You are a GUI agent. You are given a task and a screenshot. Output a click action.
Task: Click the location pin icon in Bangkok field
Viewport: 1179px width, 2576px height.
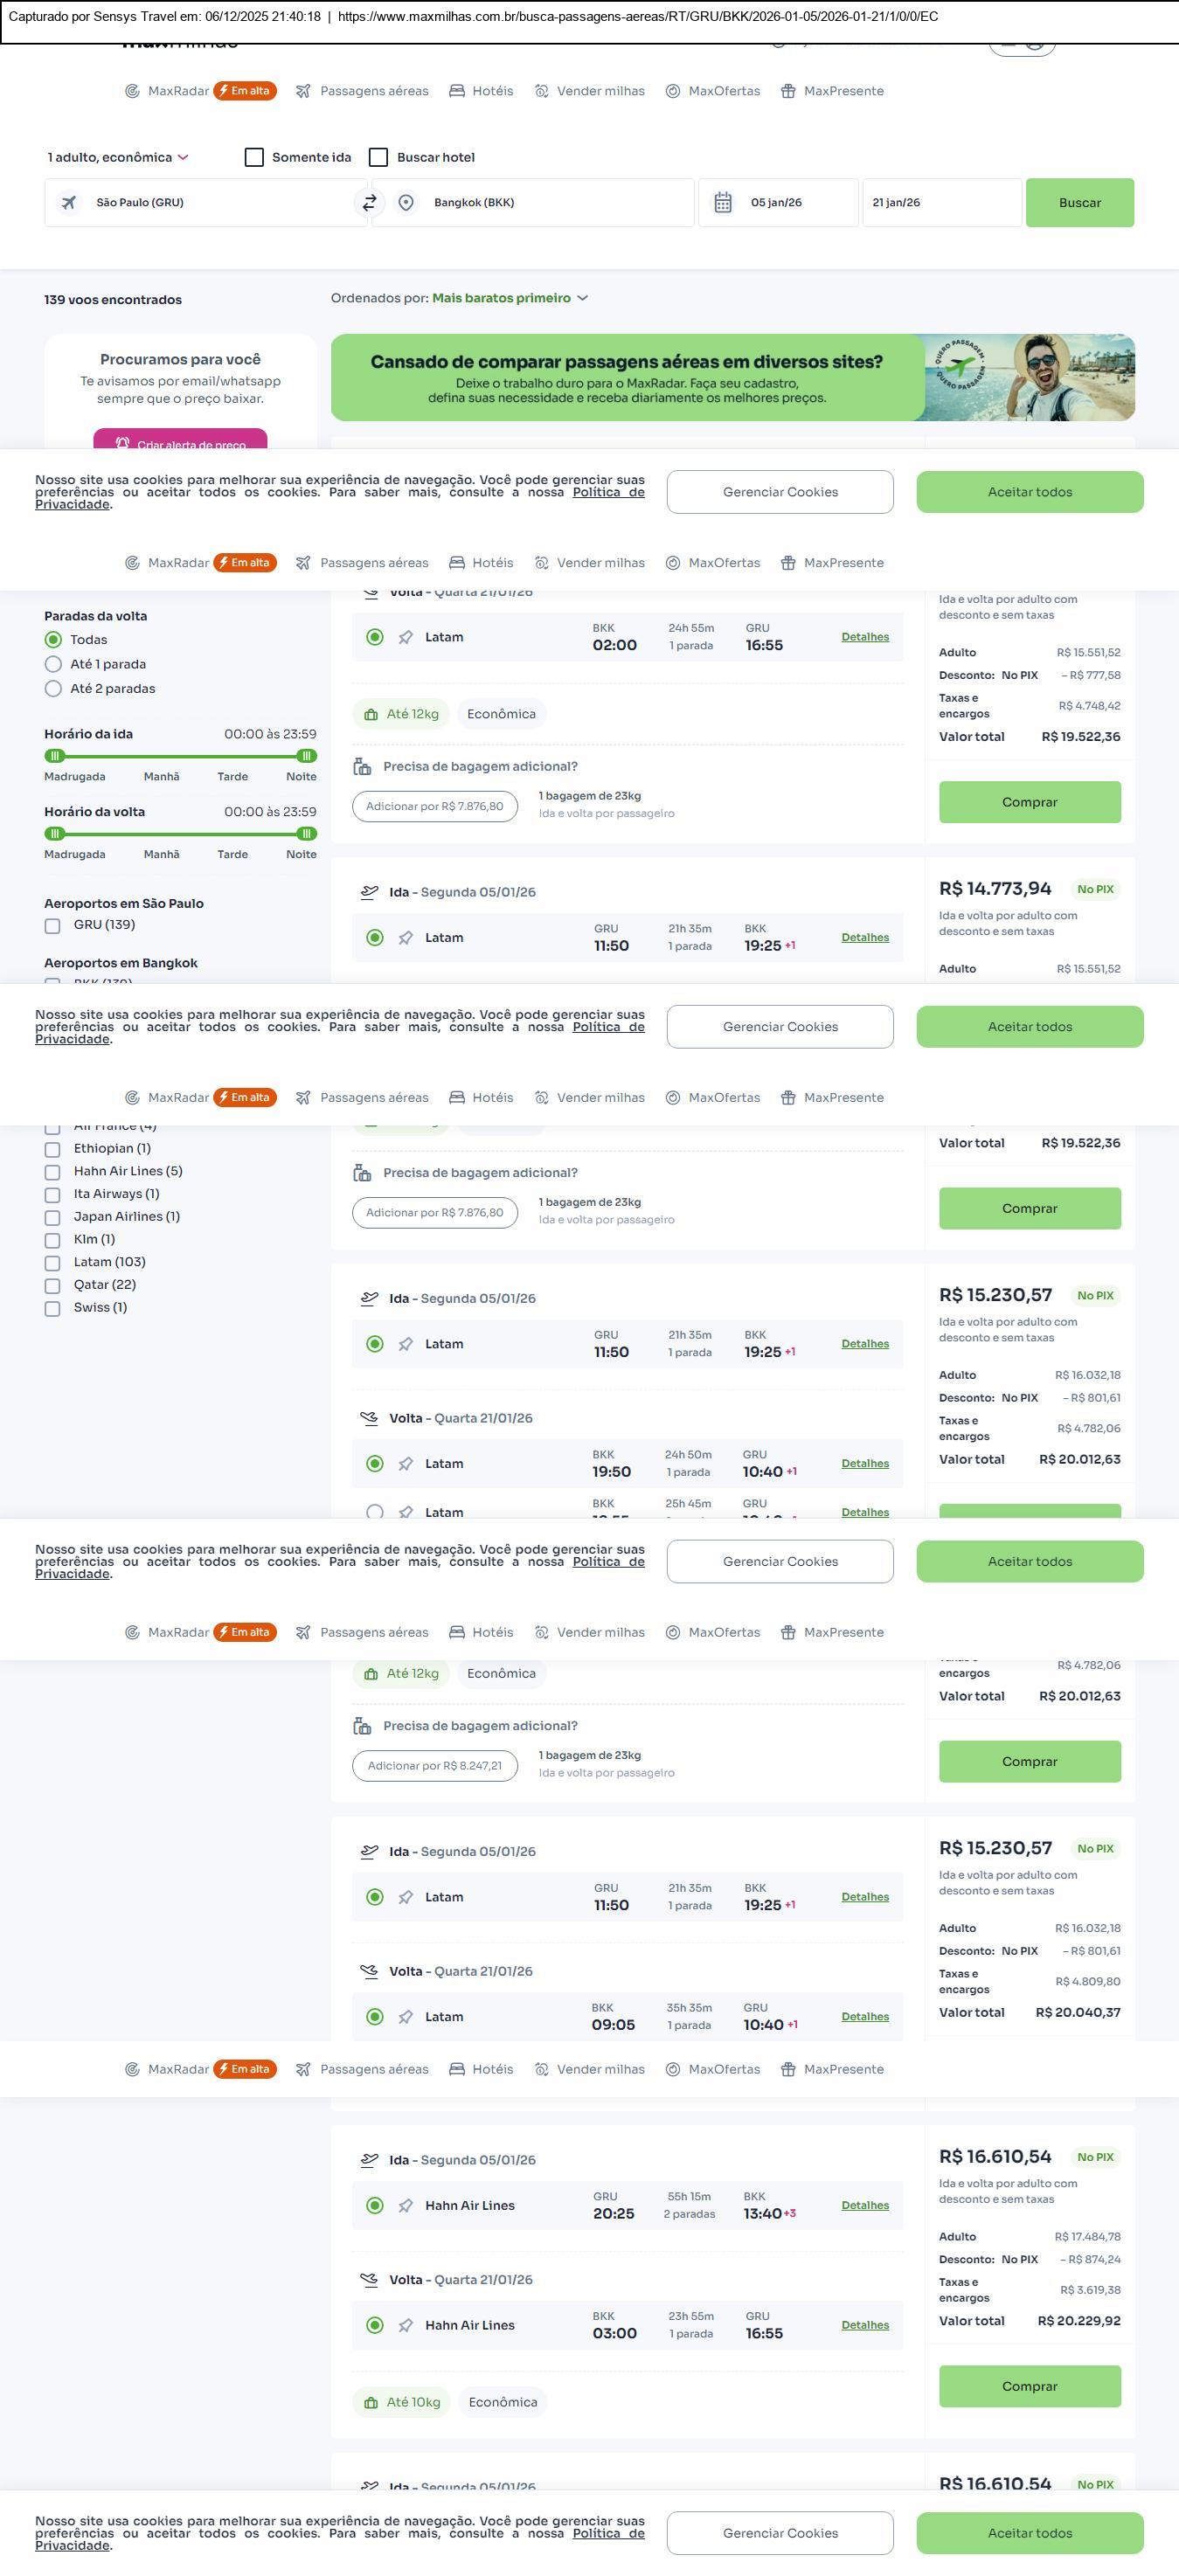pyautogui.click(x=406, y=203)
